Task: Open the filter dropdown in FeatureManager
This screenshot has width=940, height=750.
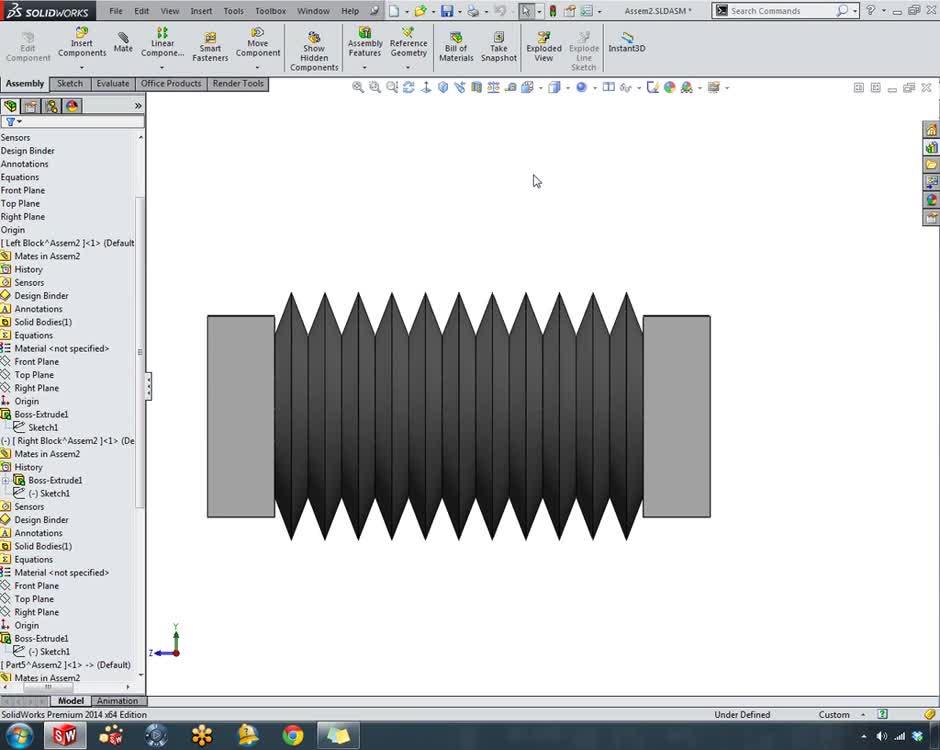Action: 20,120
